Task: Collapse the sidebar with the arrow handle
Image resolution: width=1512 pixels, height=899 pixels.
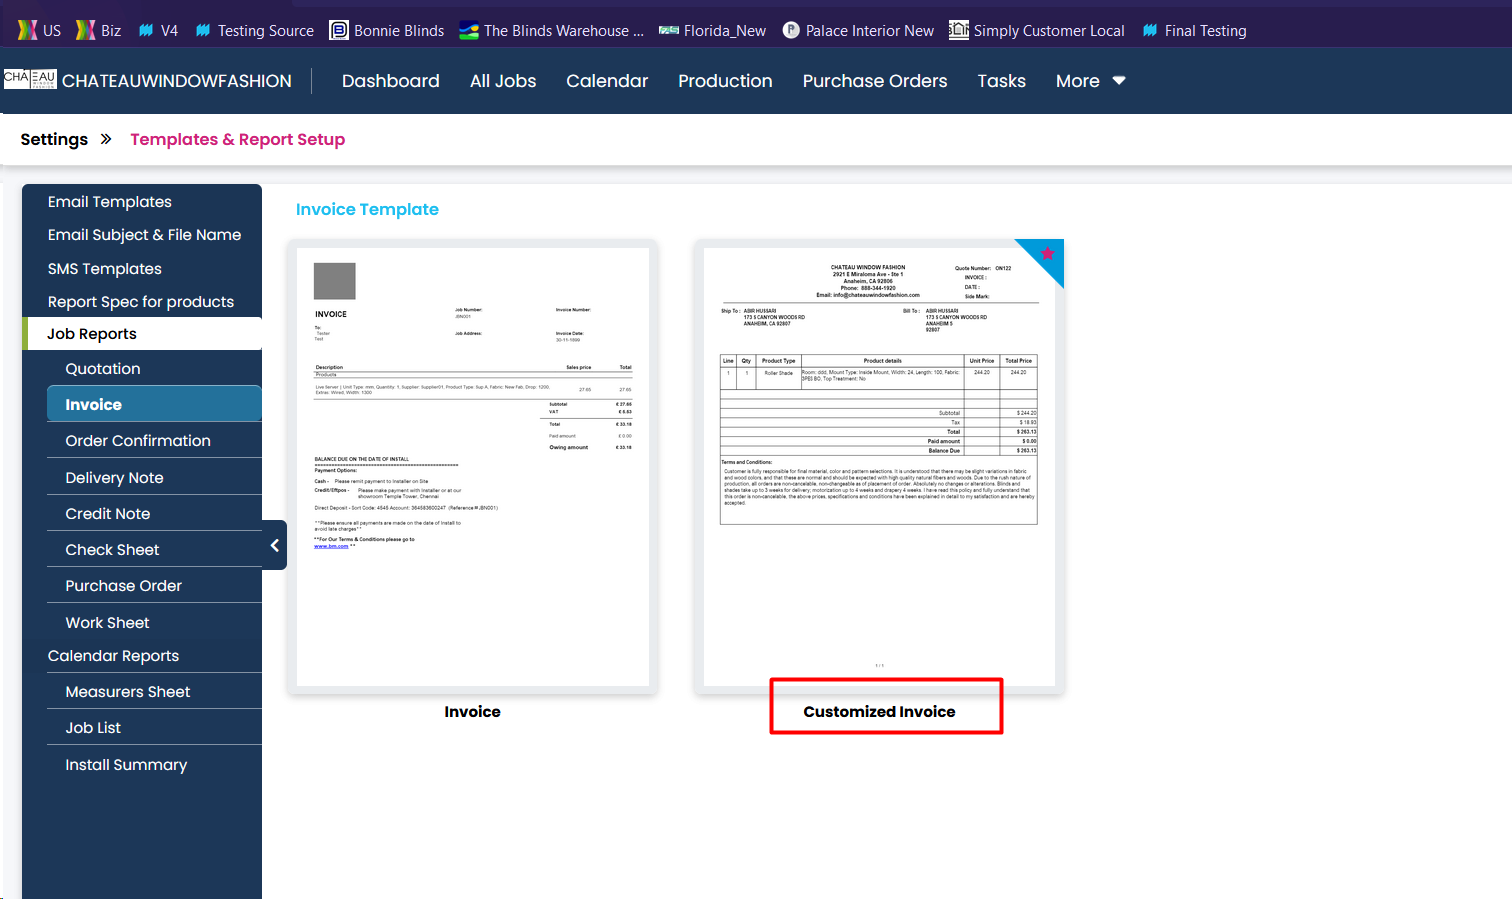Action: click(x=275, y=545)
